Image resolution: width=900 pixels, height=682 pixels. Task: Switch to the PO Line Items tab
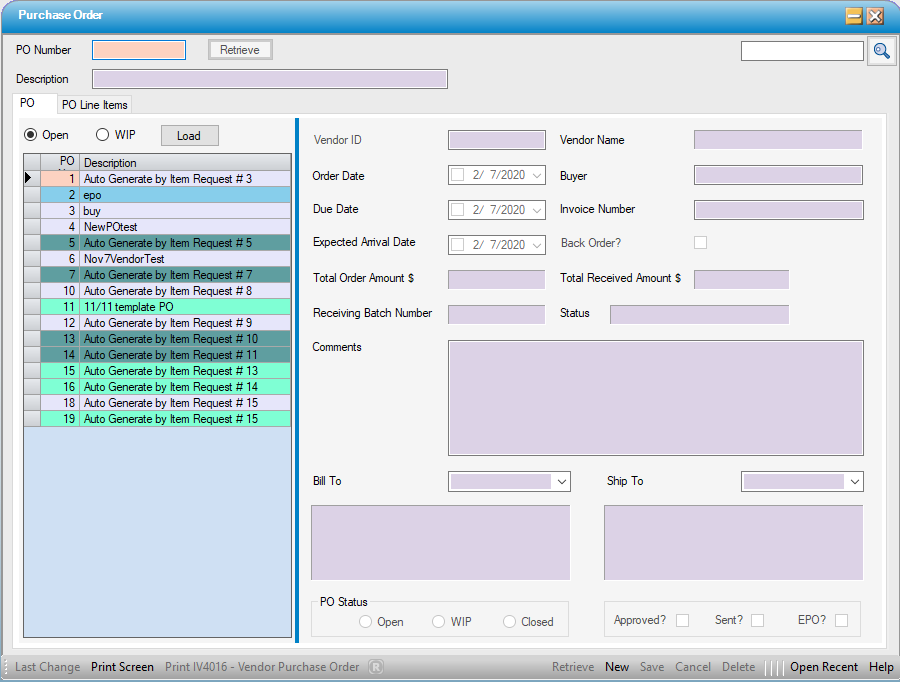tap(94, 104)
